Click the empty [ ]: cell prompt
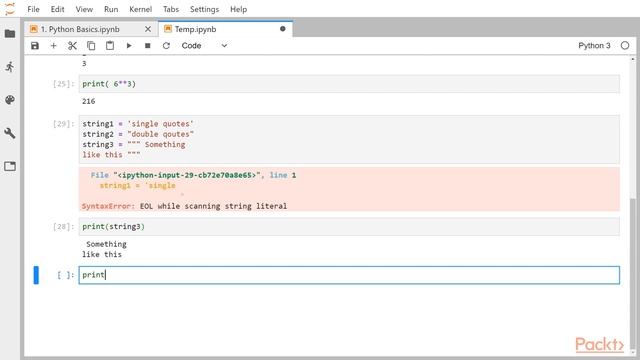The image size is (640, 360). coord(65,275)
